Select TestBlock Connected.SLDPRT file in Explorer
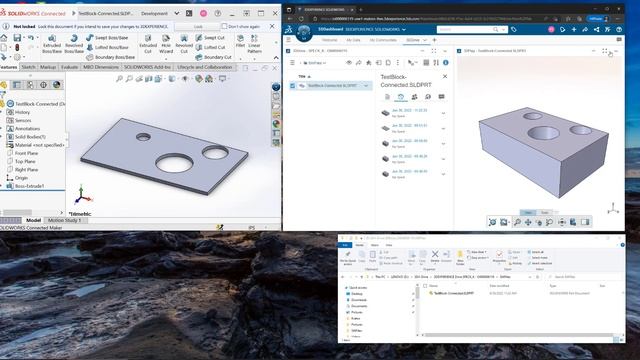640x360 pixels. 453,293
